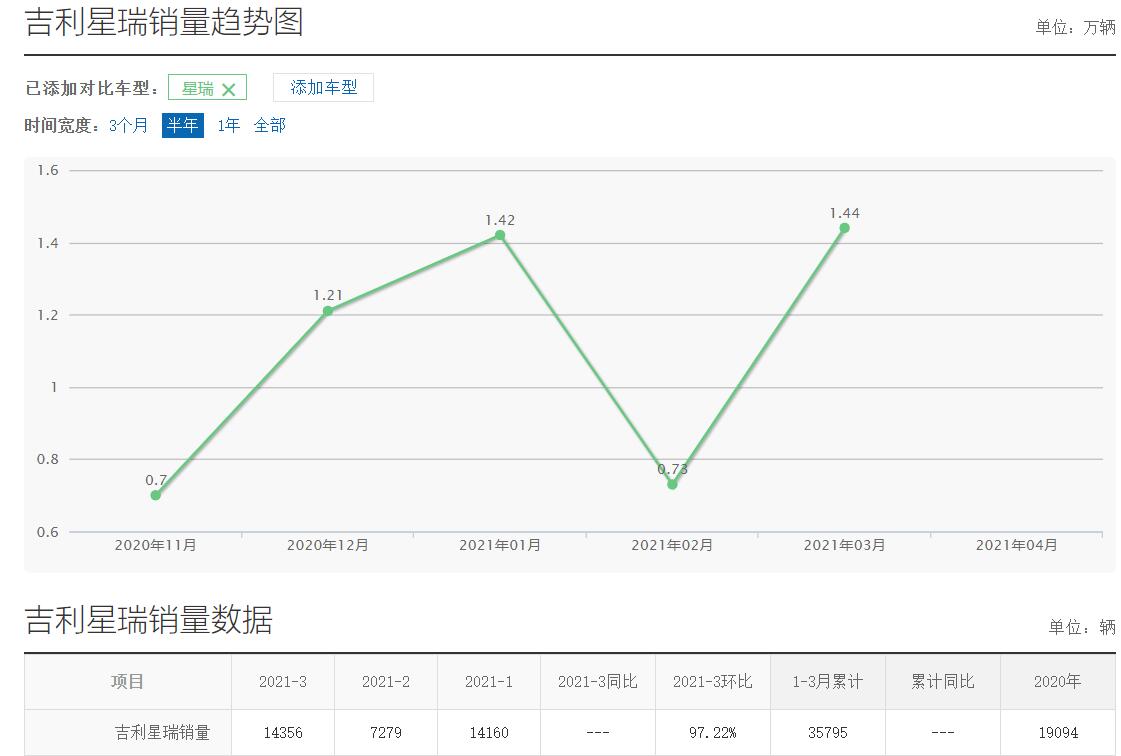This screenshot has height=756, width=1121.
Task: Click the 2021-3同比 column header
Action: [x=598, y=682]
